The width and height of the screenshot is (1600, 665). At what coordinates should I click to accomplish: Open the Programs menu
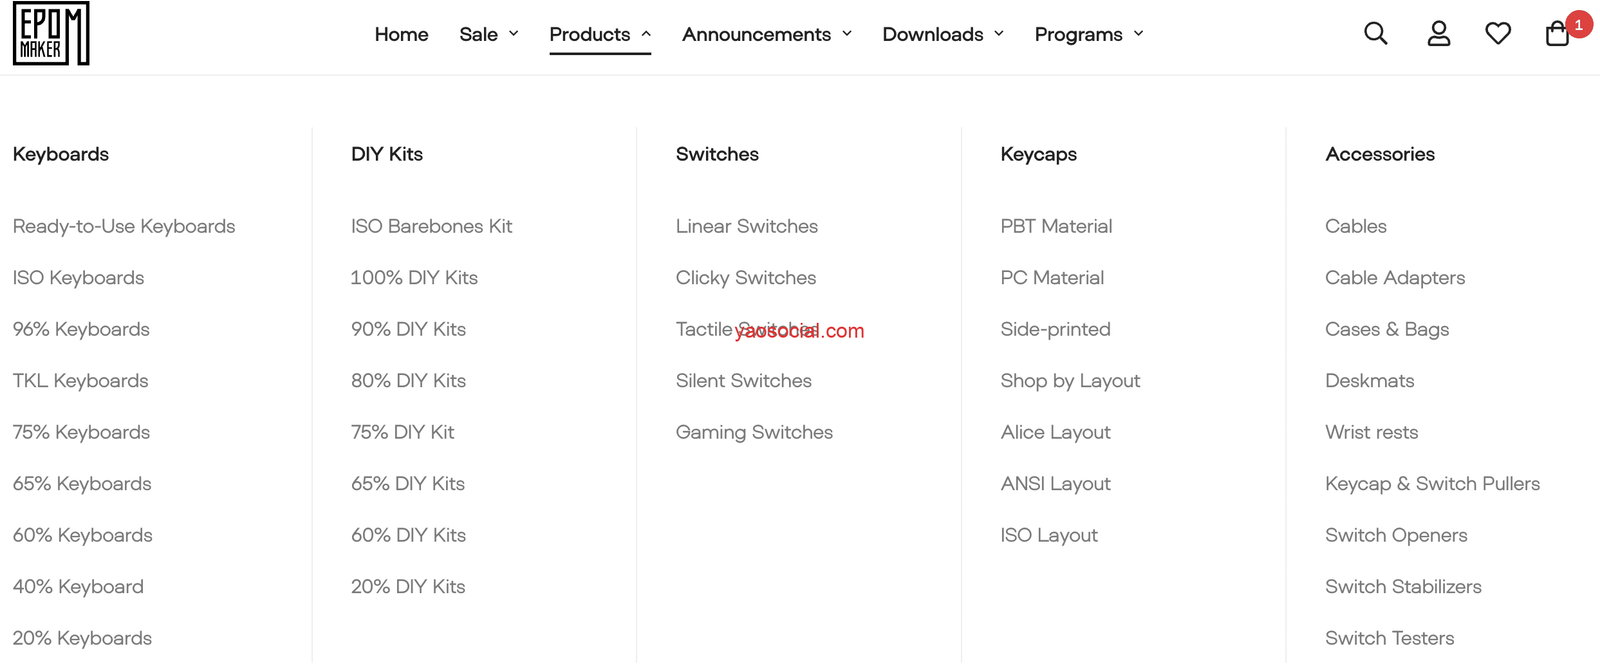[x=1089, y=34]
